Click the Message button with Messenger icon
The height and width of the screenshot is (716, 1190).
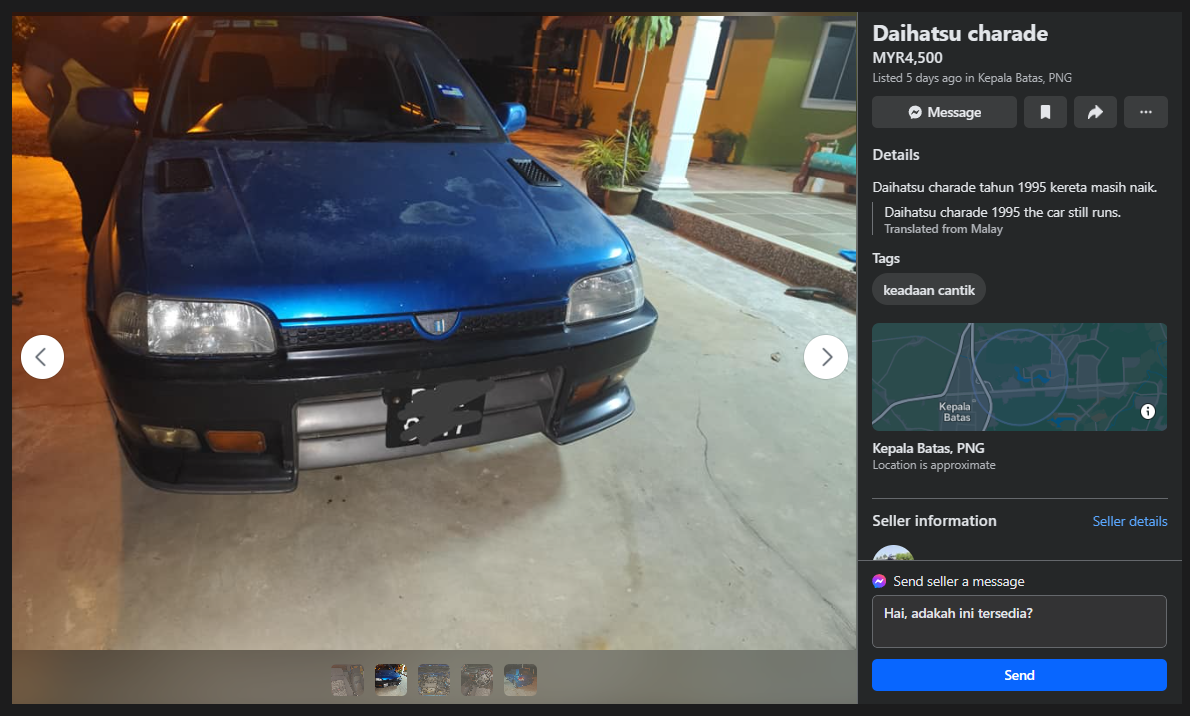point(944,112)
